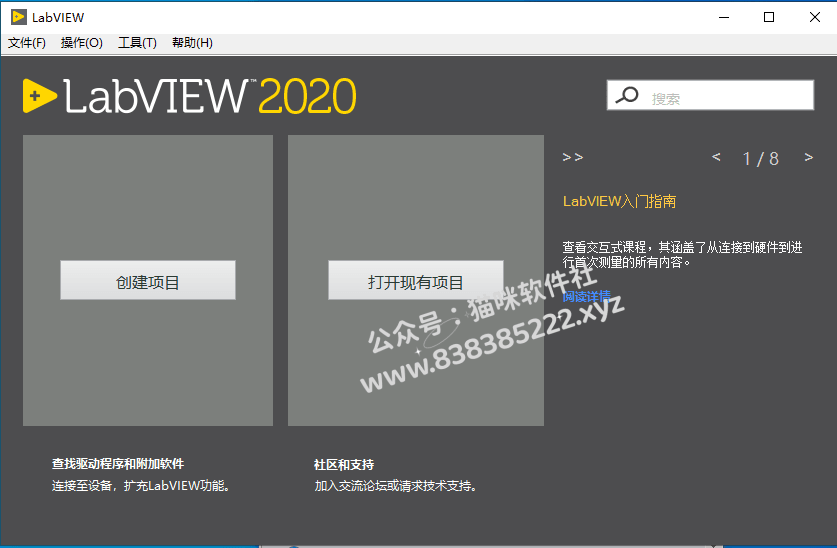Maximize the LabVIEW window

pos(769,17)
